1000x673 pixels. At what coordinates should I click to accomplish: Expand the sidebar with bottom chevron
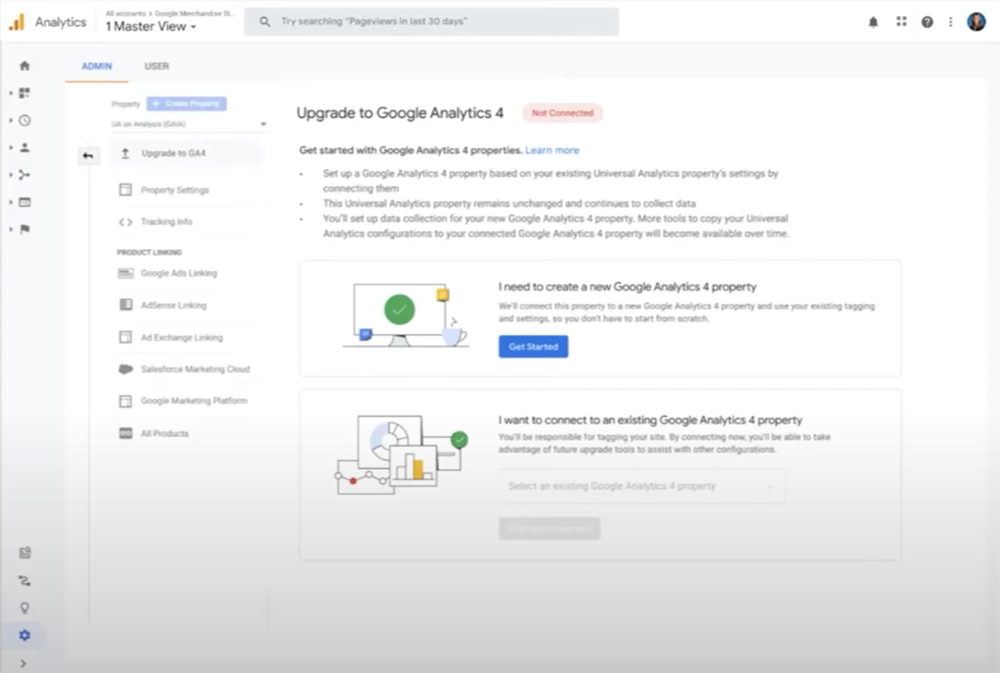click(x=24, y=663)
